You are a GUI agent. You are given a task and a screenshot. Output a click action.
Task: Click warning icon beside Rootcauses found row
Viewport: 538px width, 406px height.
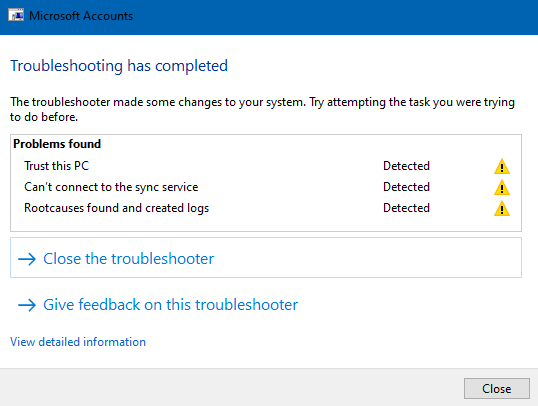coord(502,208)
